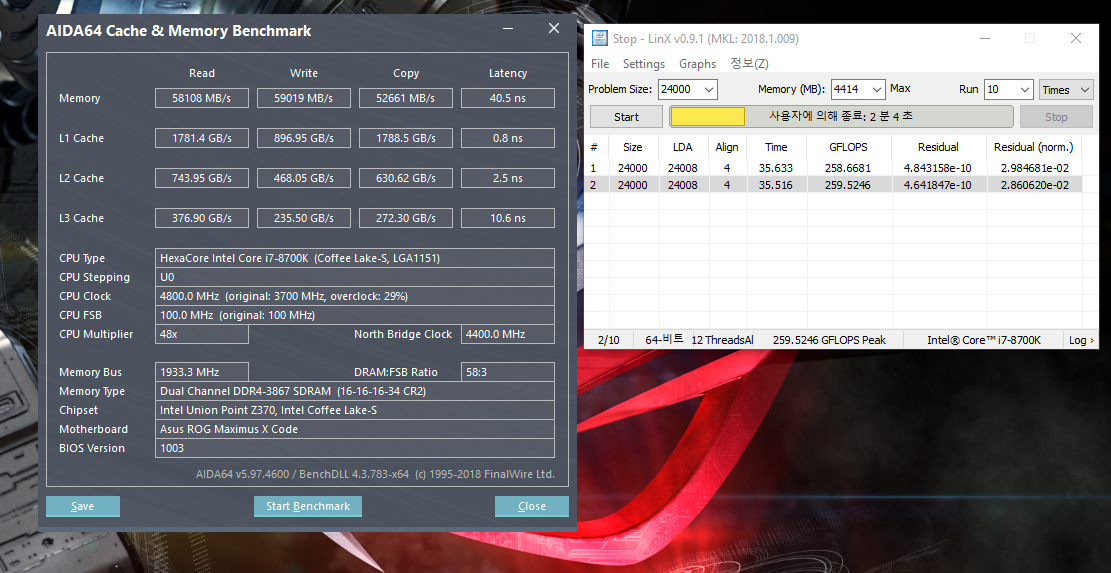Click the L3 Cache Latency 10.6 ns value
Screen dimensions: 1111x573
(x=508, y=218)
